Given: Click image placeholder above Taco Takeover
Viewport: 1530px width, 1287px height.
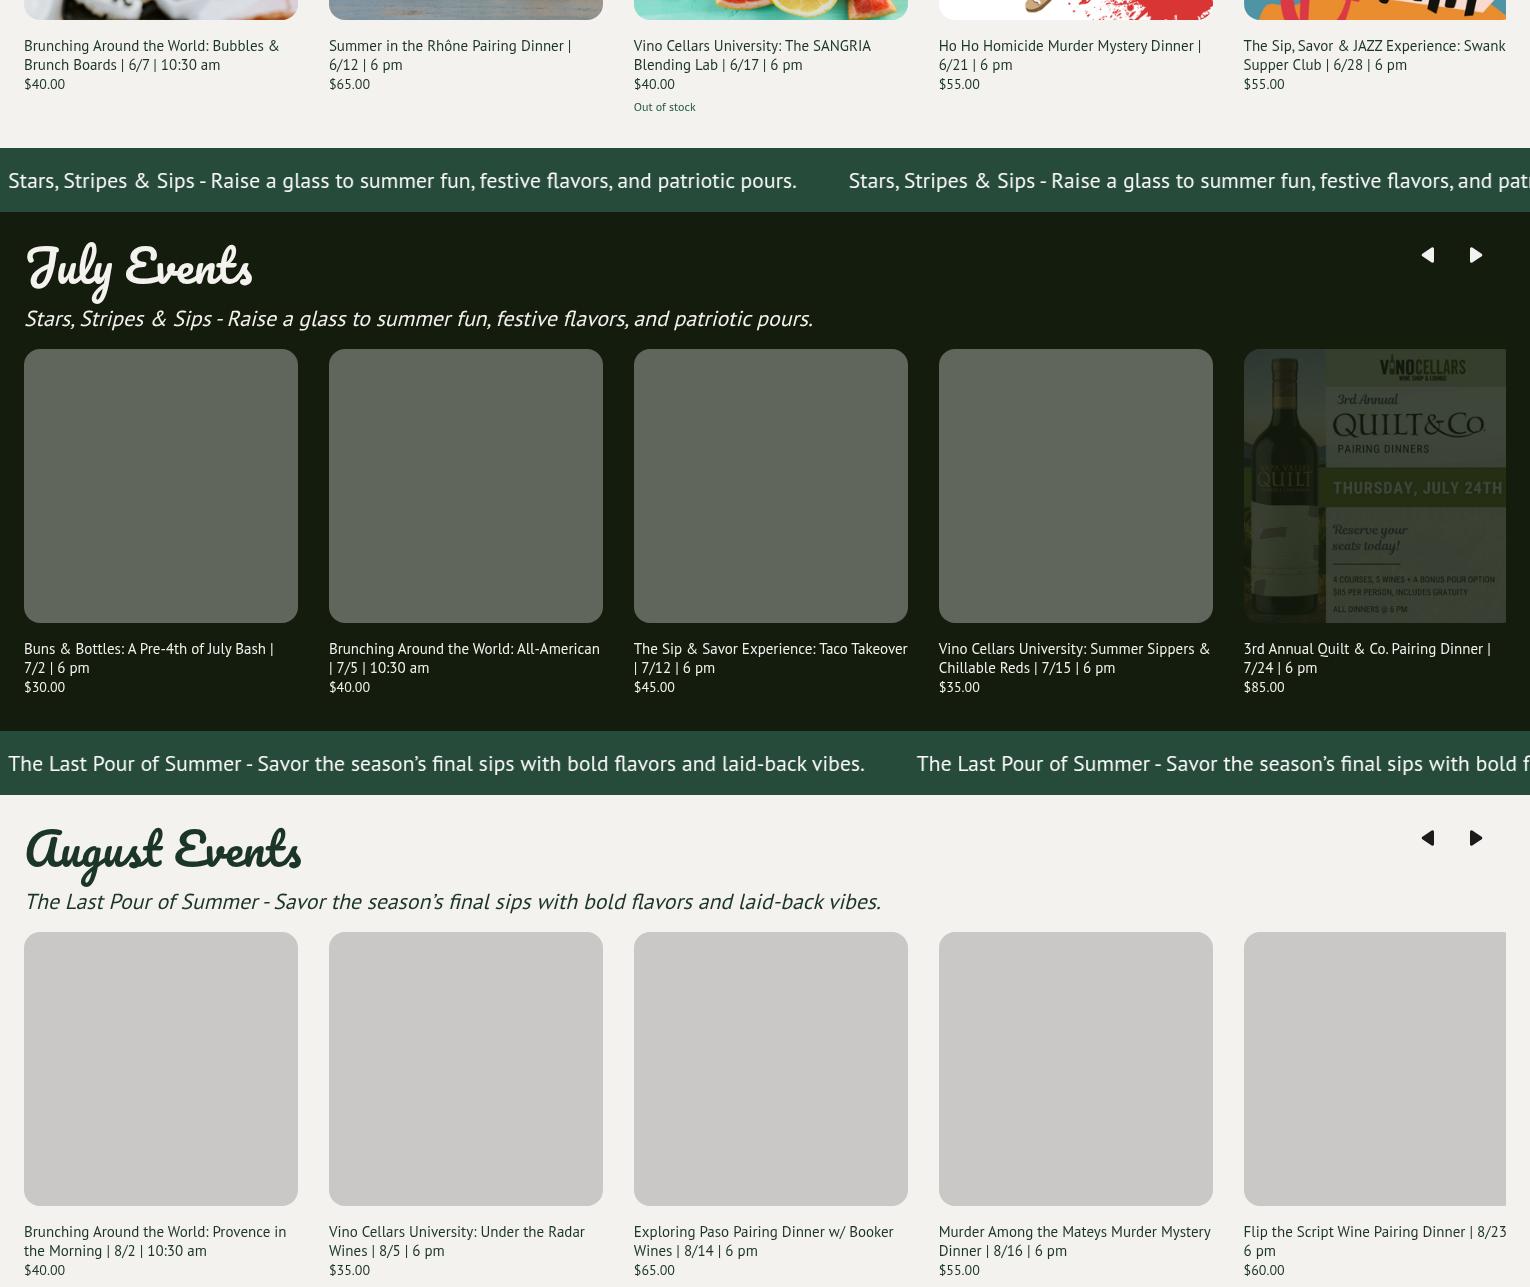Looking at the screenshot, I should coord(771,486).
